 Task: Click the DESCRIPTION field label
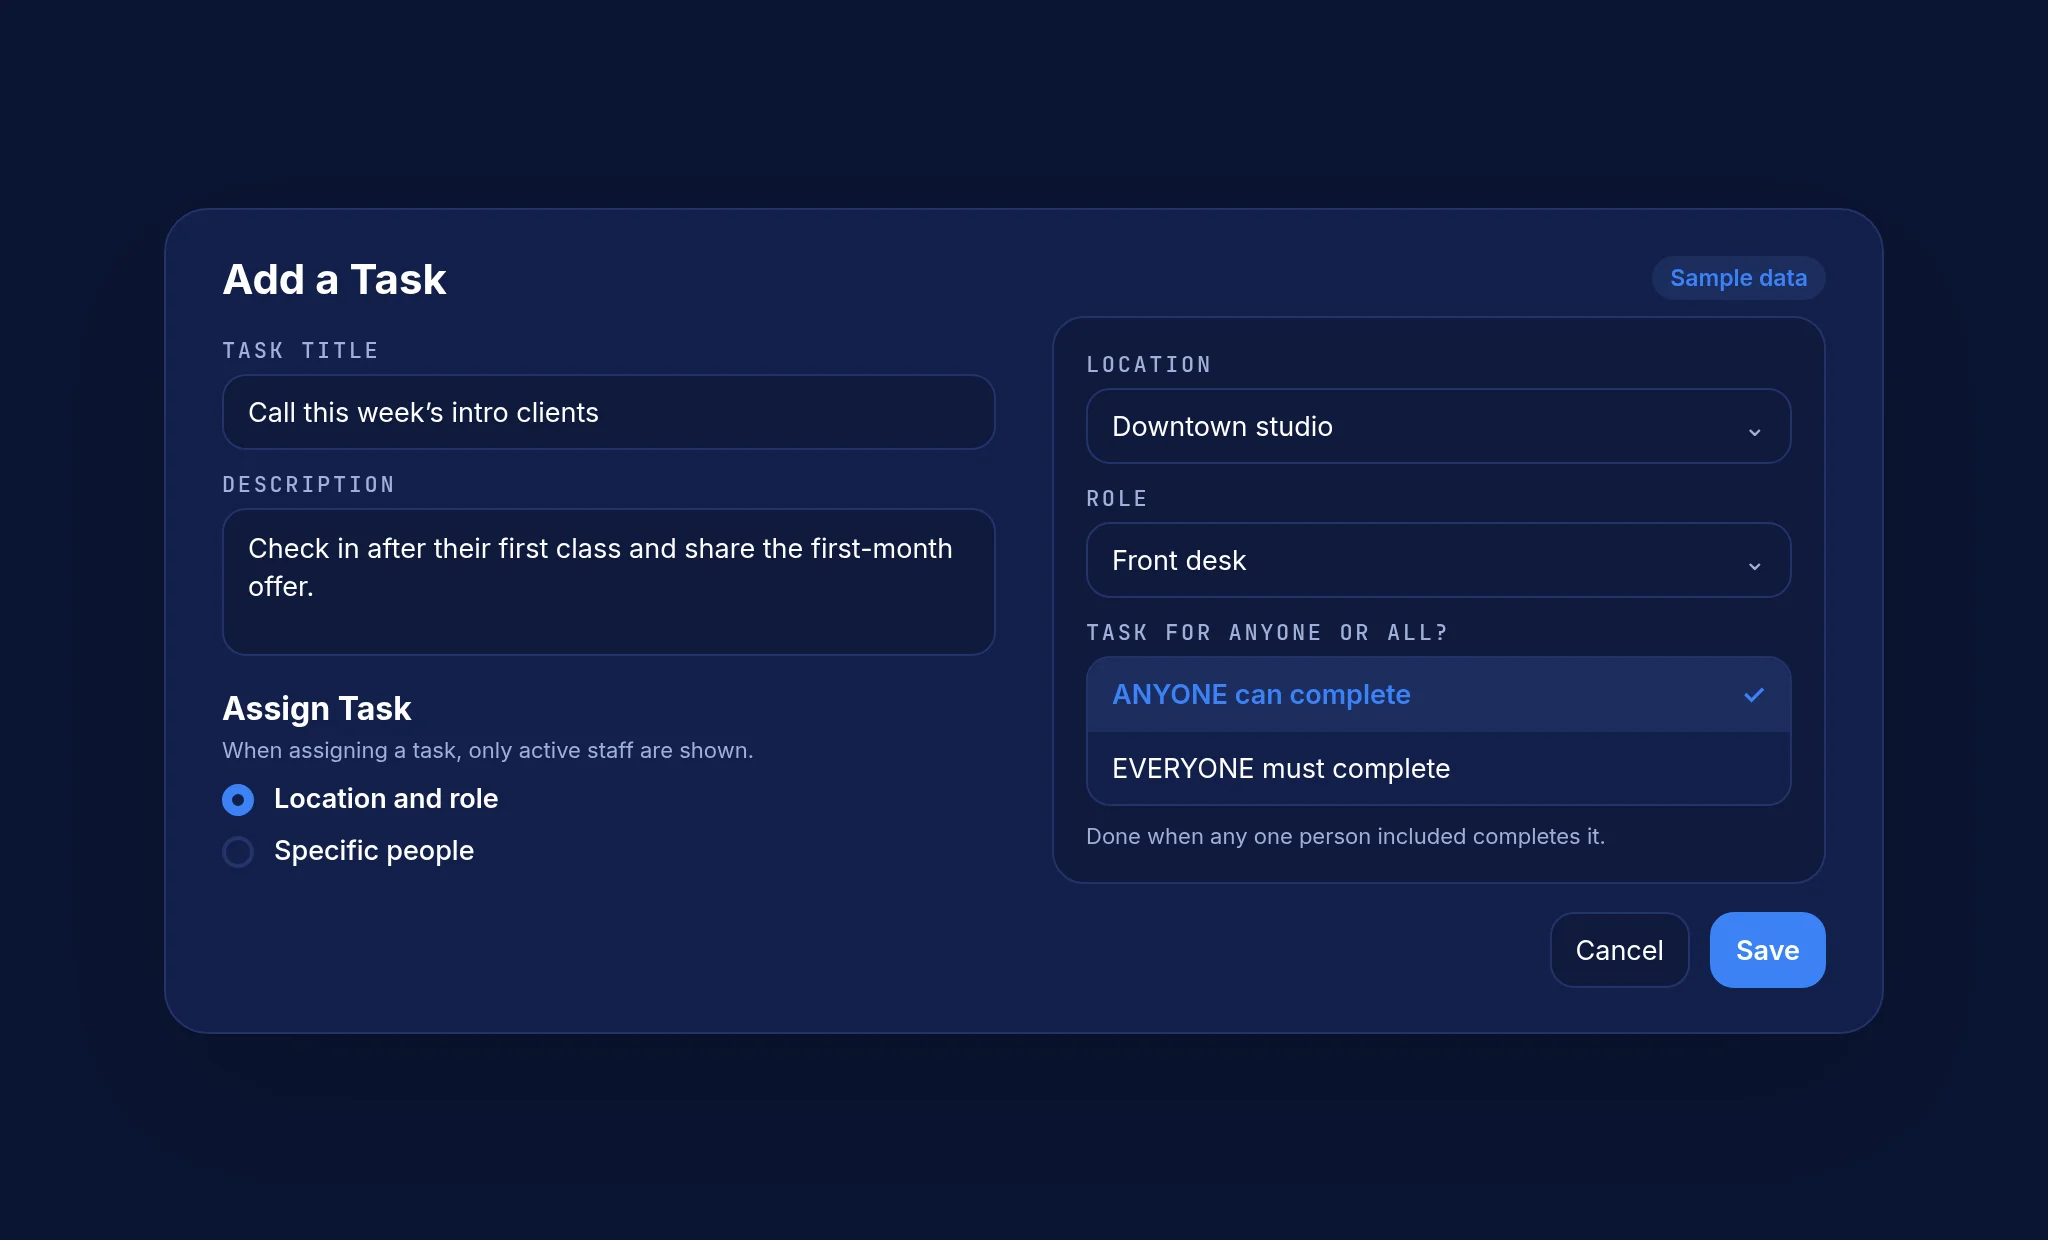[x=308, y=485]
